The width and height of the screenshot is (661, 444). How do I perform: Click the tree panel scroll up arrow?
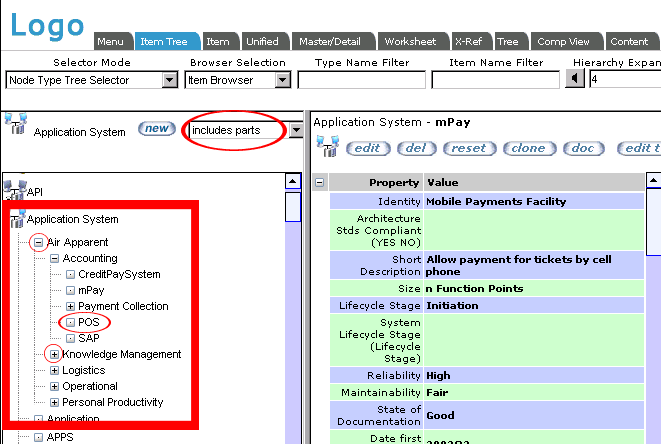tap(292, 182)
